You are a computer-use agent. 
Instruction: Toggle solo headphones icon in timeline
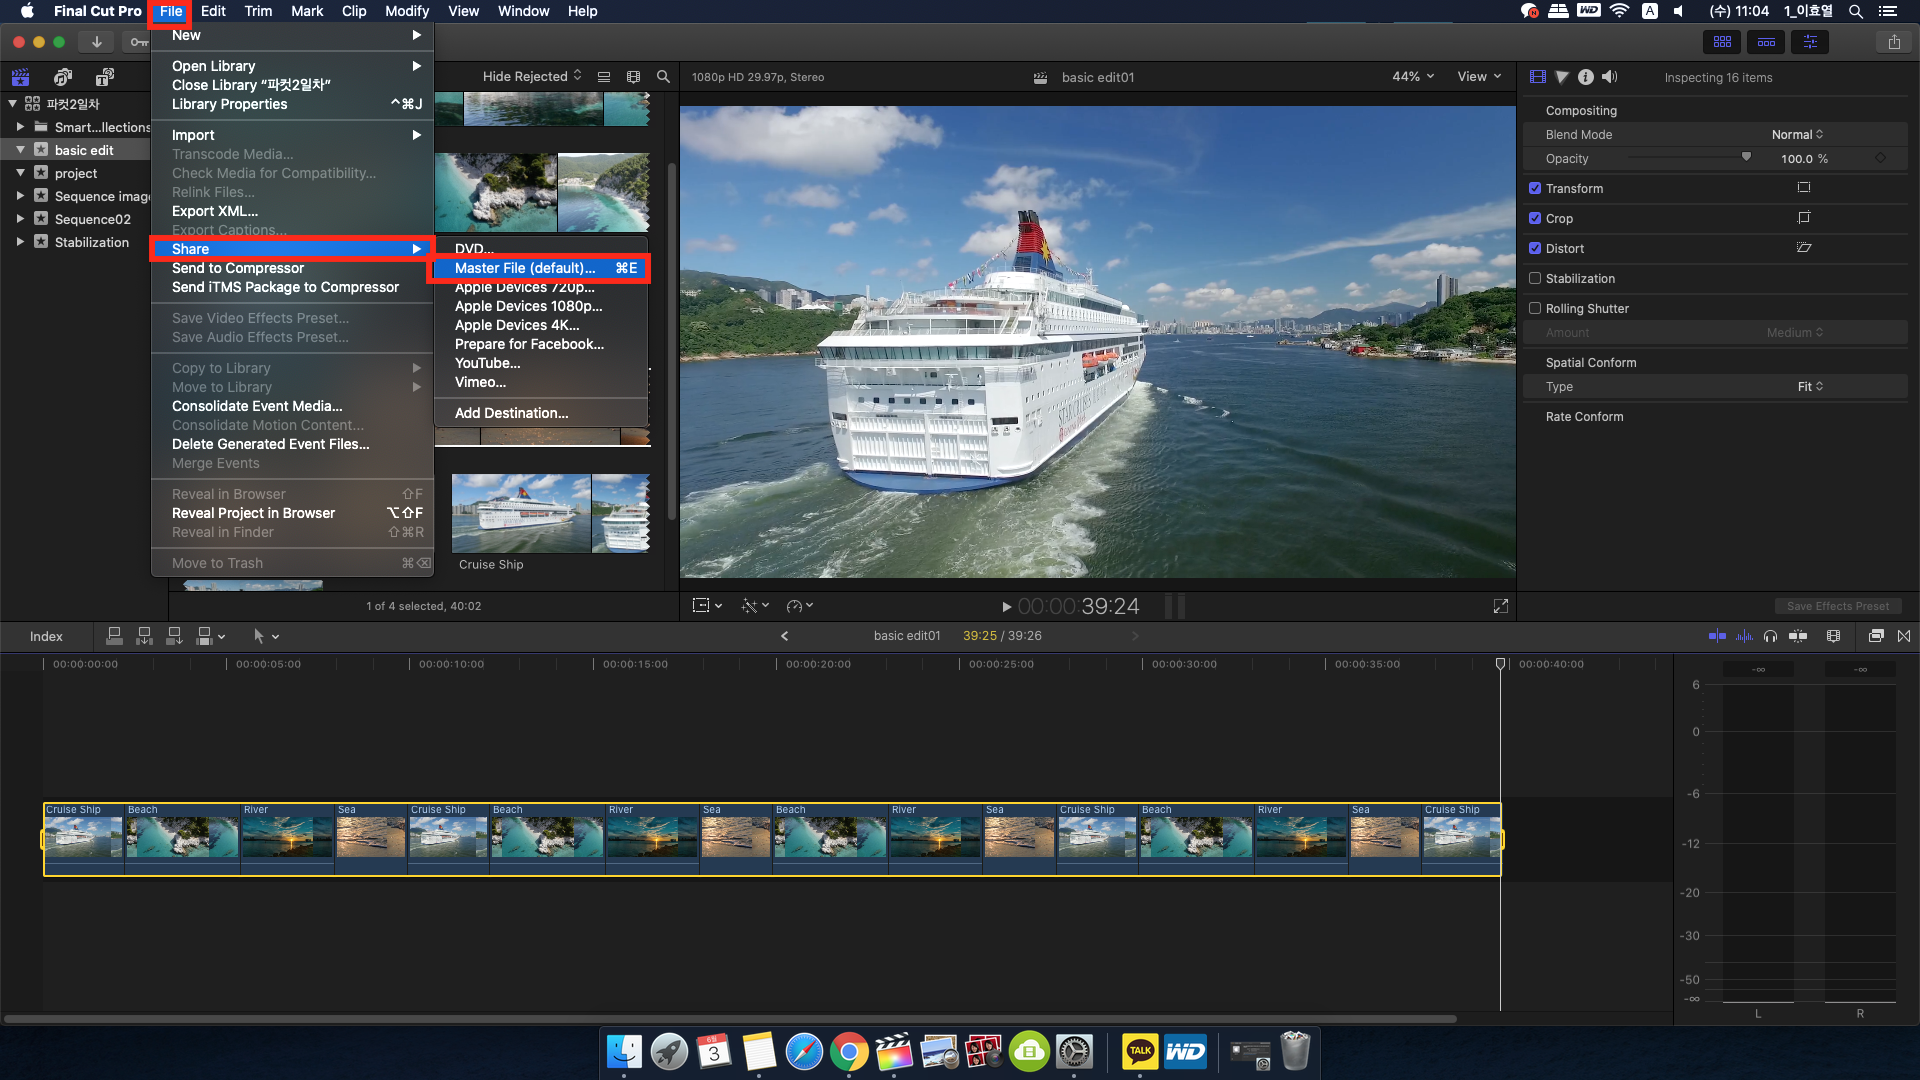click(x=1771, y=636)
